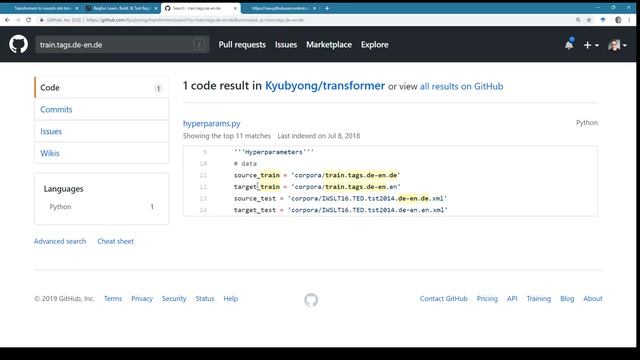Jump to line 11 of hyperparams.py
The width and height of the screenshot is (640, 360).
click(203, 175)
